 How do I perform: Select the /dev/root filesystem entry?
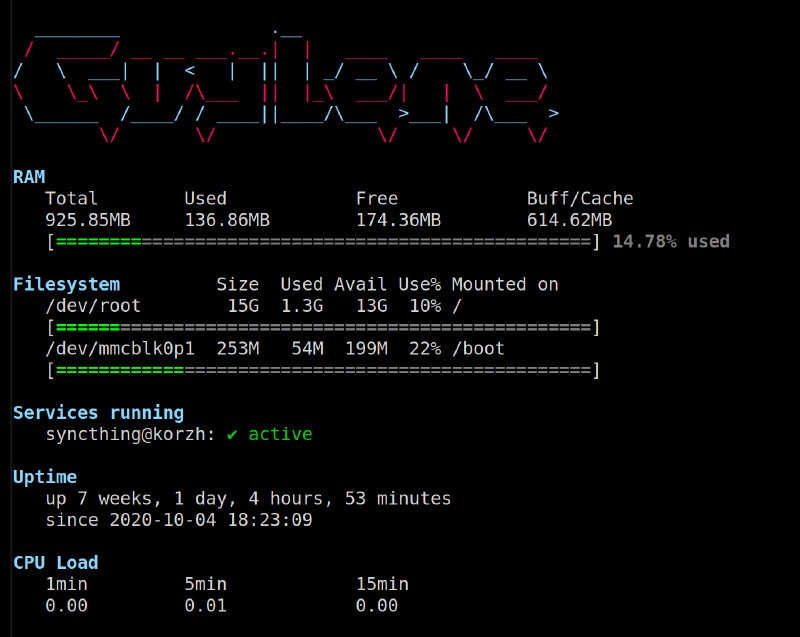[x=93, y=306]
